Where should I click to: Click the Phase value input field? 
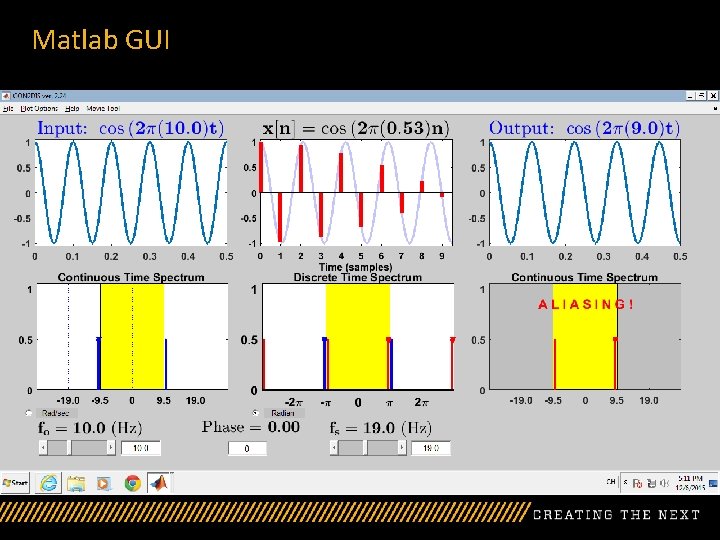point(247,448)
